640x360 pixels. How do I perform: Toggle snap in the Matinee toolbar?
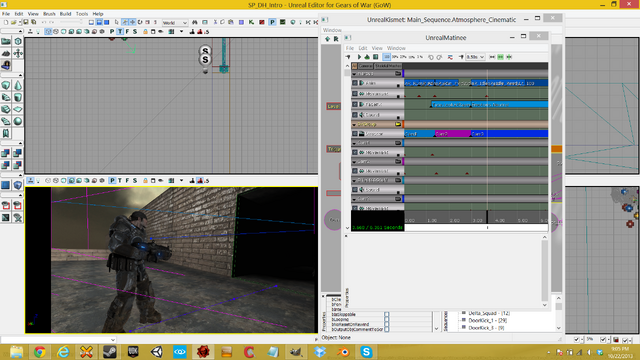(x=461, y=57)
